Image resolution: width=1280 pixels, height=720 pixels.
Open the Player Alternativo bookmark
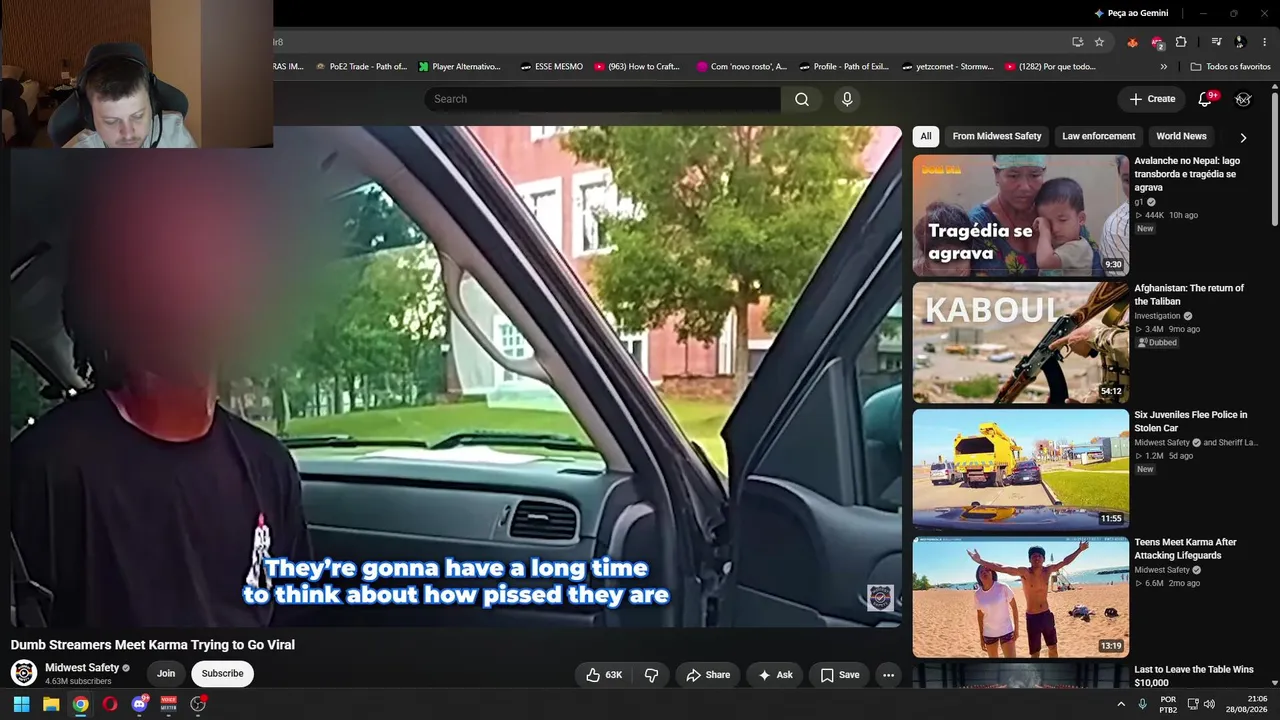(460, 67)
